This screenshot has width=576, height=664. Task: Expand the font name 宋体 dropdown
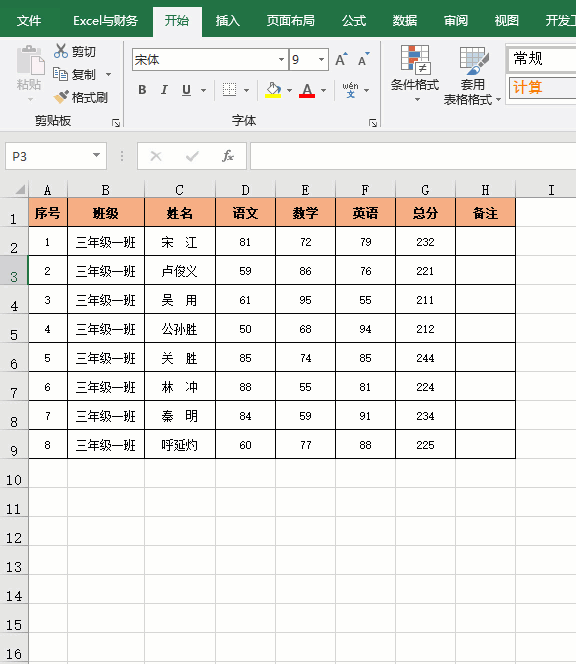pos(281,60)
